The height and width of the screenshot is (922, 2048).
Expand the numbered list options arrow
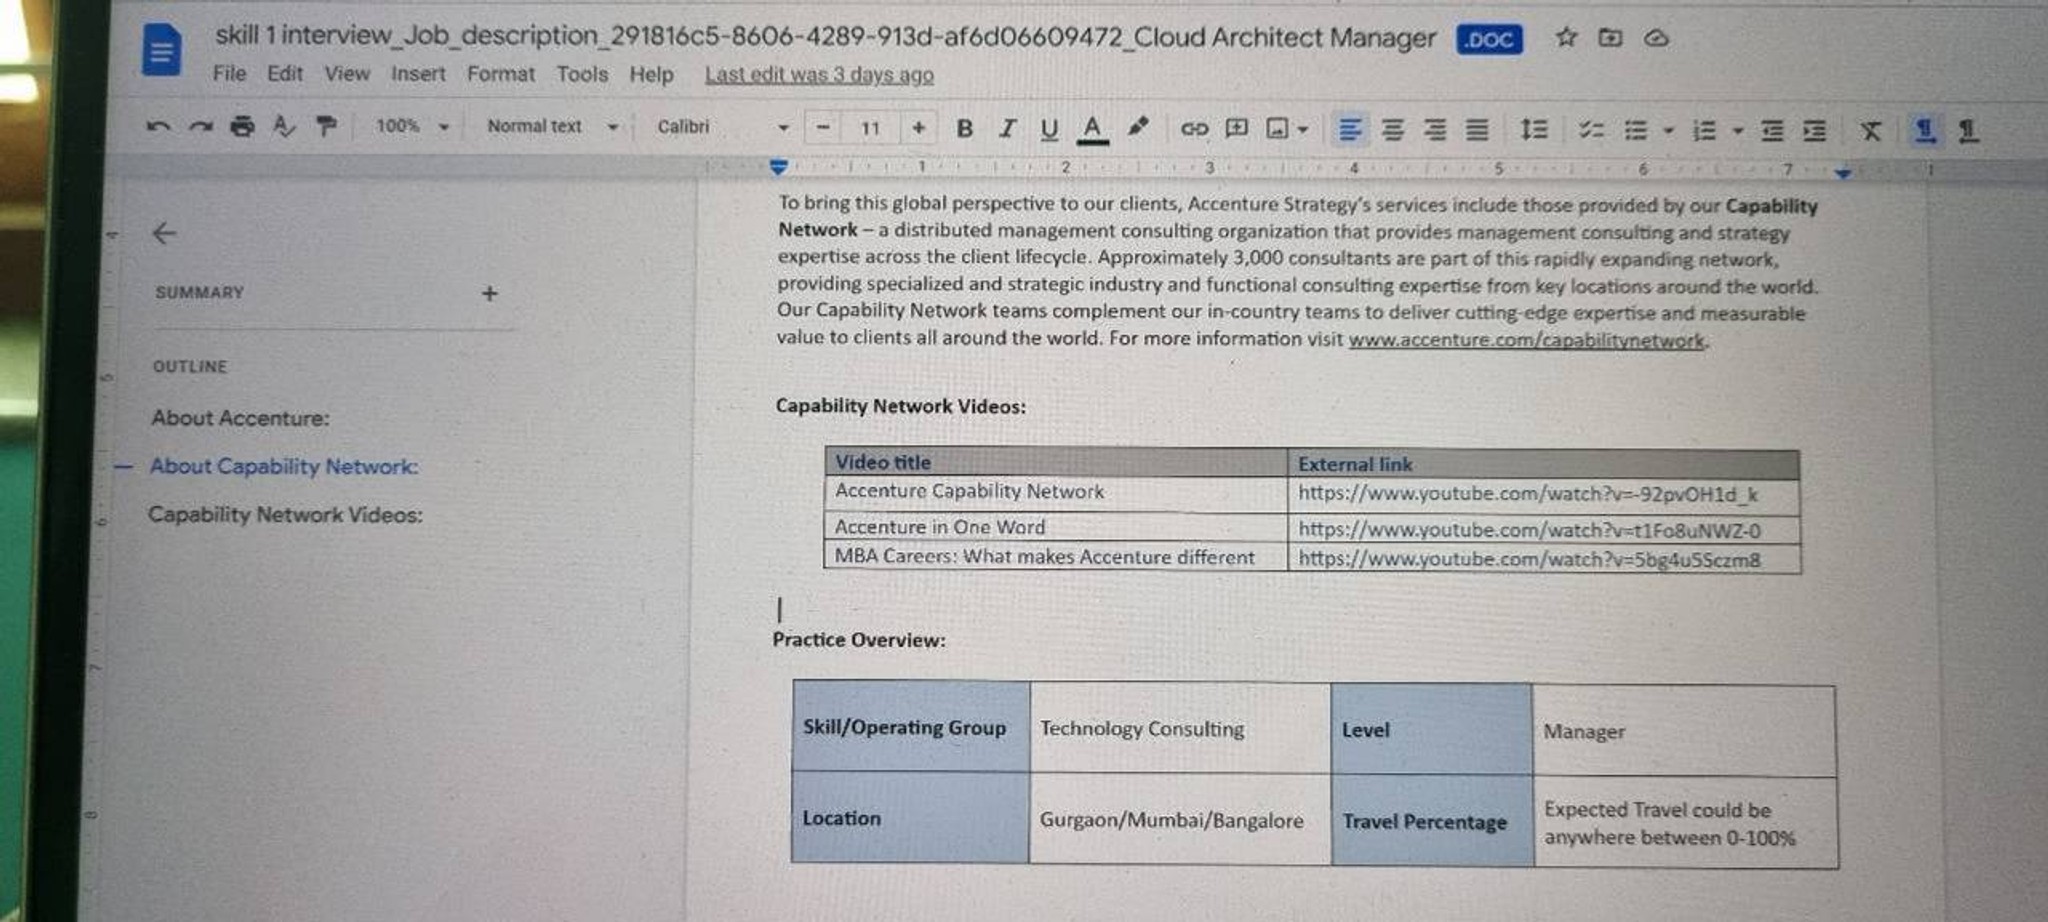[1737, 131]
